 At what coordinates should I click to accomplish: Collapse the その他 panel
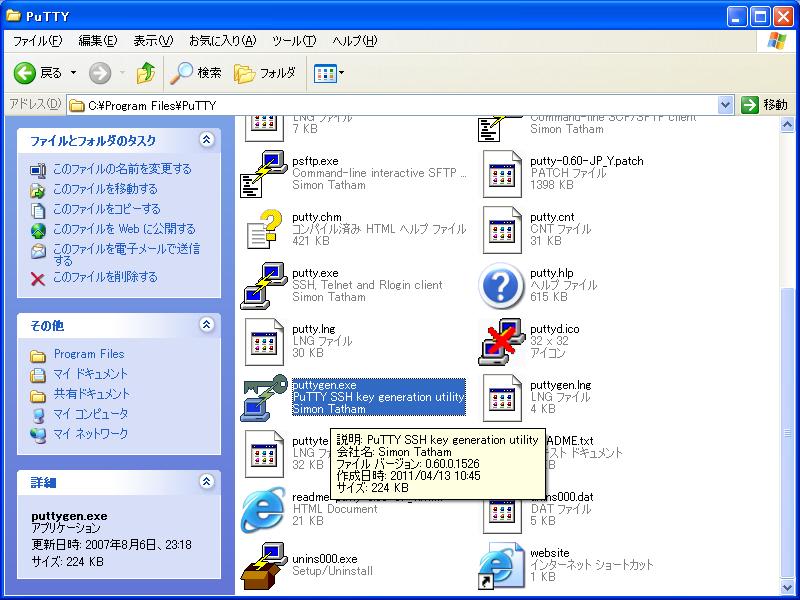[x=206, y=325]
